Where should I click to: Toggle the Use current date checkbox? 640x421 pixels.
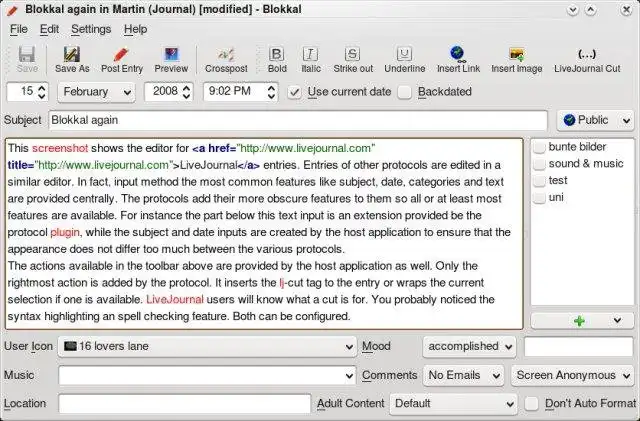coord(294,92)
